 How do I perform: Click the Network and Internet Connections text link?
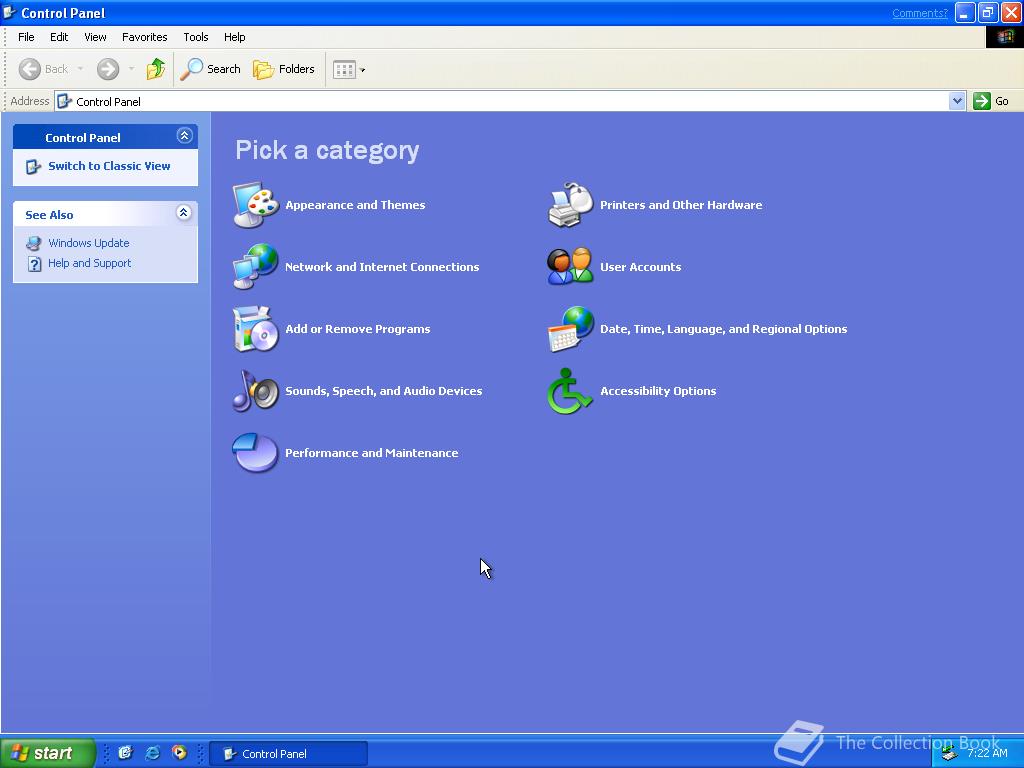click(x=382, y=267)
